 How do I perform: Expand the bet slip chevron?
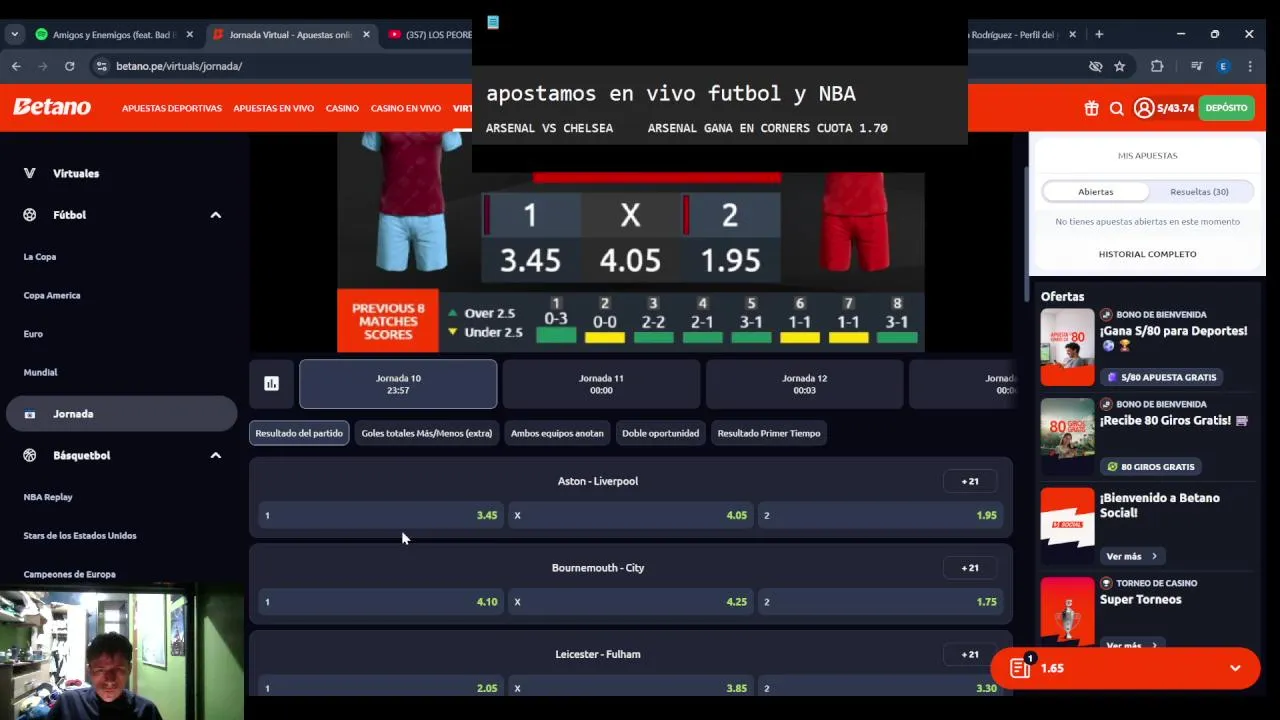pyautogui.click(x=1235, y=668)
